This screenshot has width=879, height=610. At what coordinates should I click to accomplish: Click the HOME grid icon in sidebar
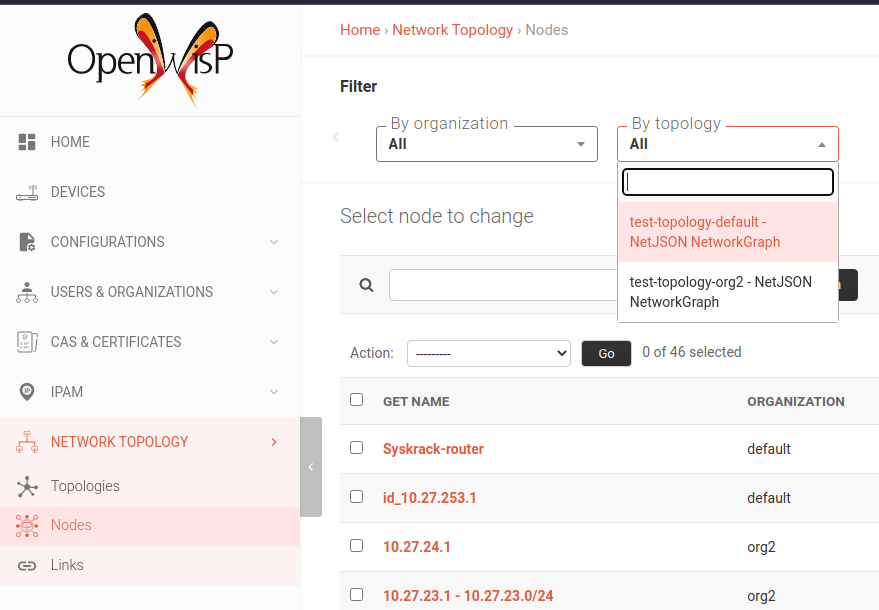[27, 141]
